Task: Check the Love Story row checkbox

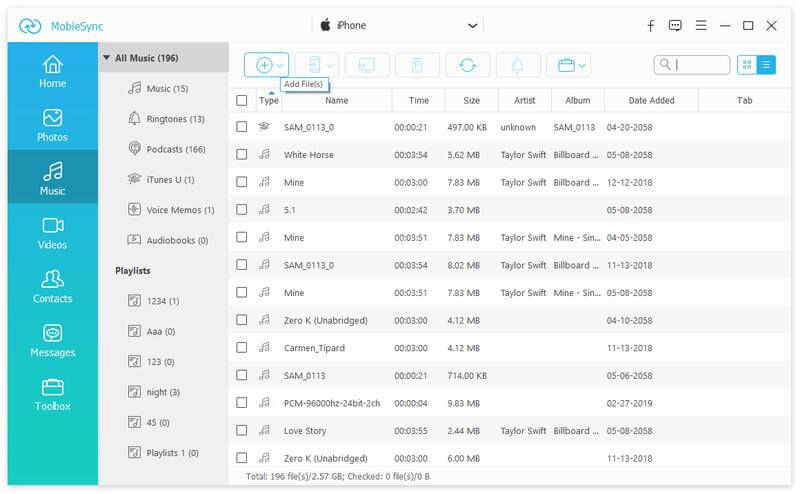Action: [x=242, y=430]
